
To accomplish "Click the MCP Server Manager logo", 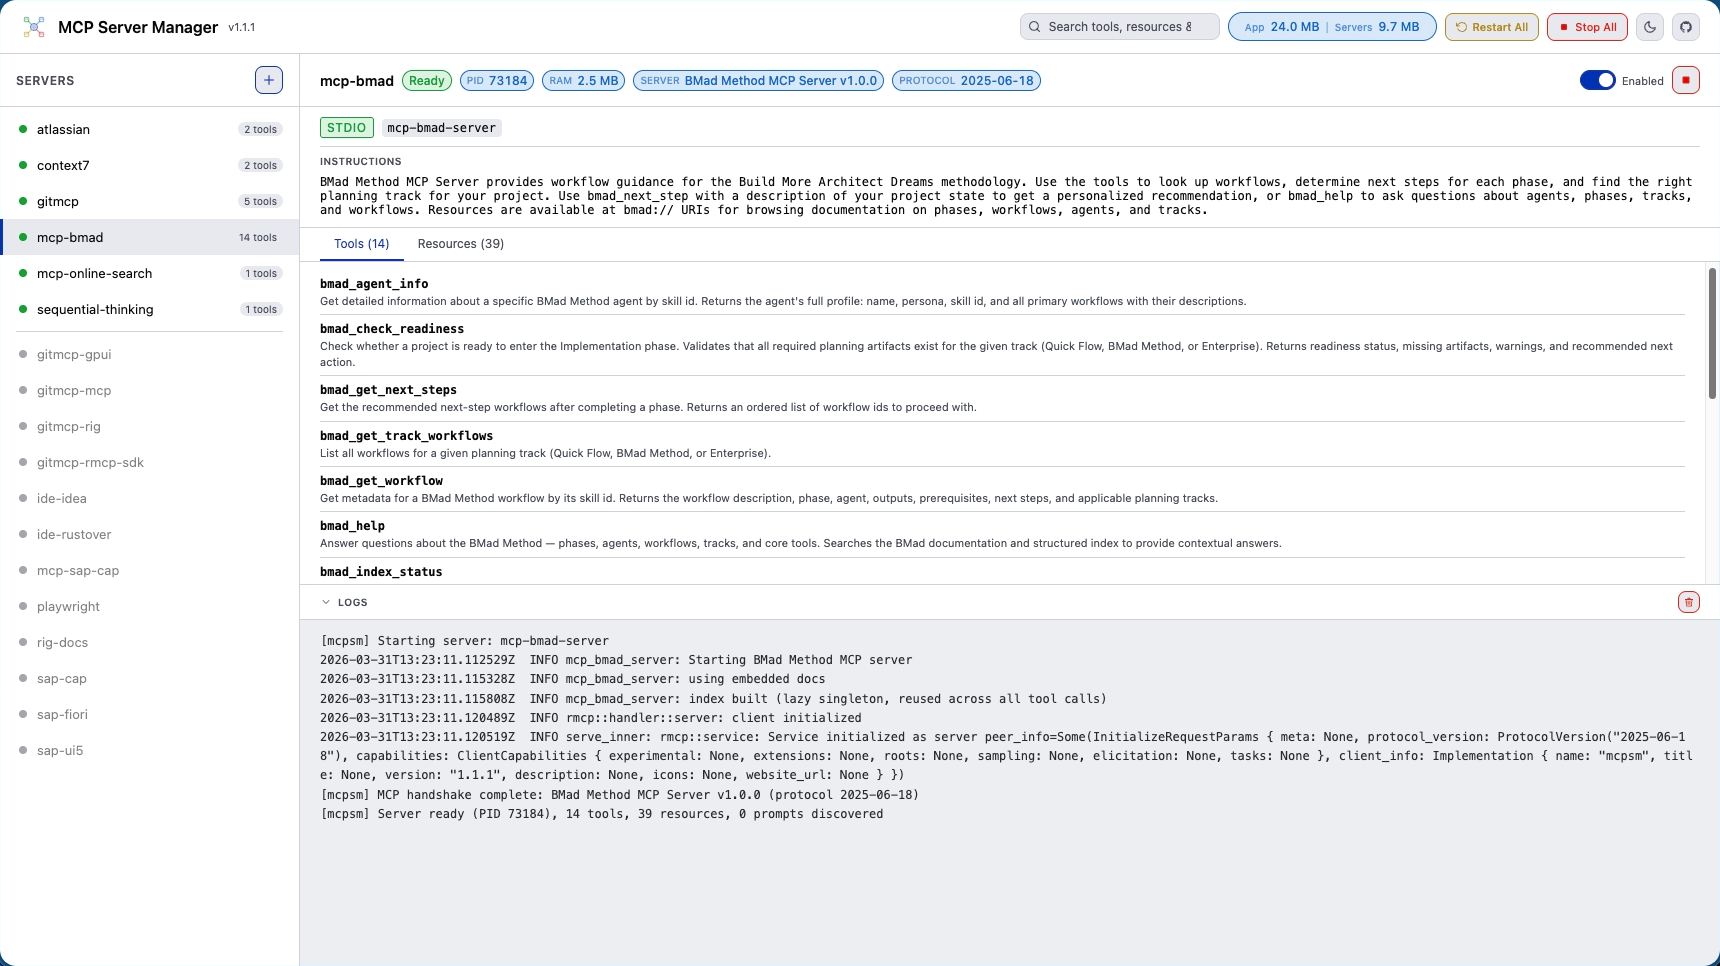I will coord(33,27).
